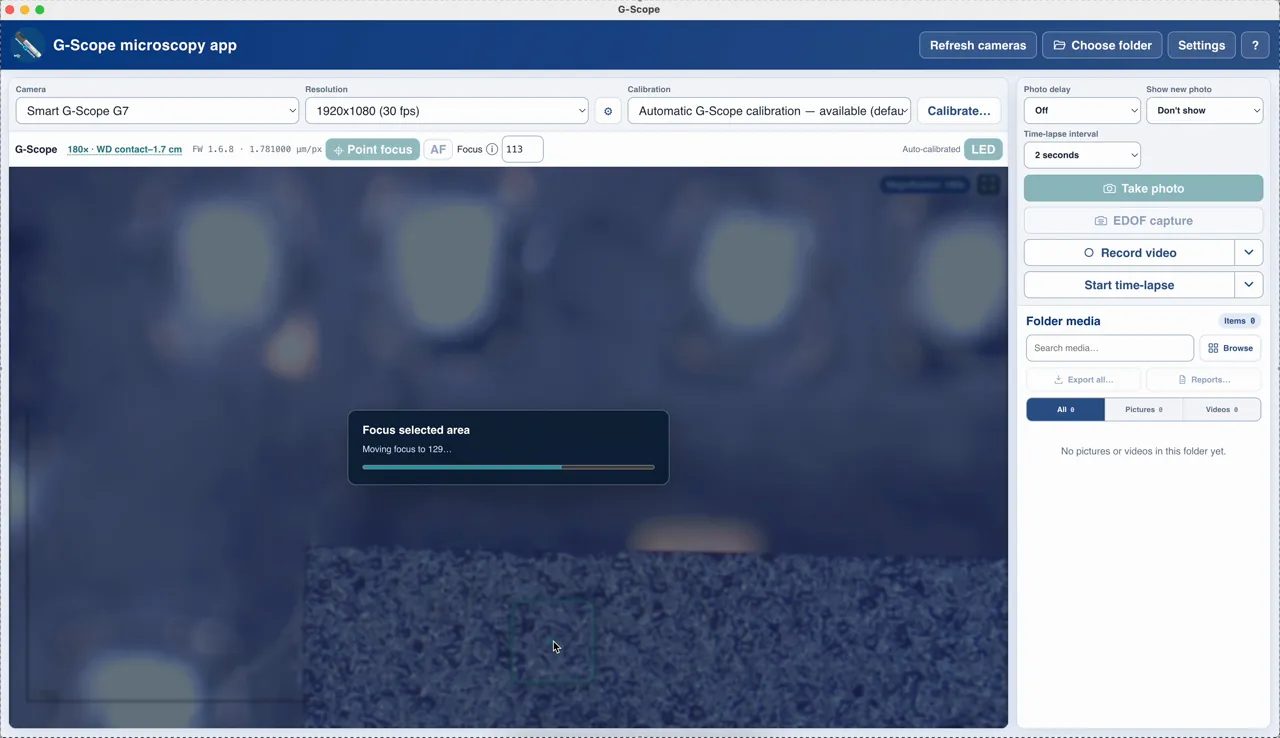This screenshot has height=738, width=1280.
Task: Toggle the LED light
Action: (983, 150)
